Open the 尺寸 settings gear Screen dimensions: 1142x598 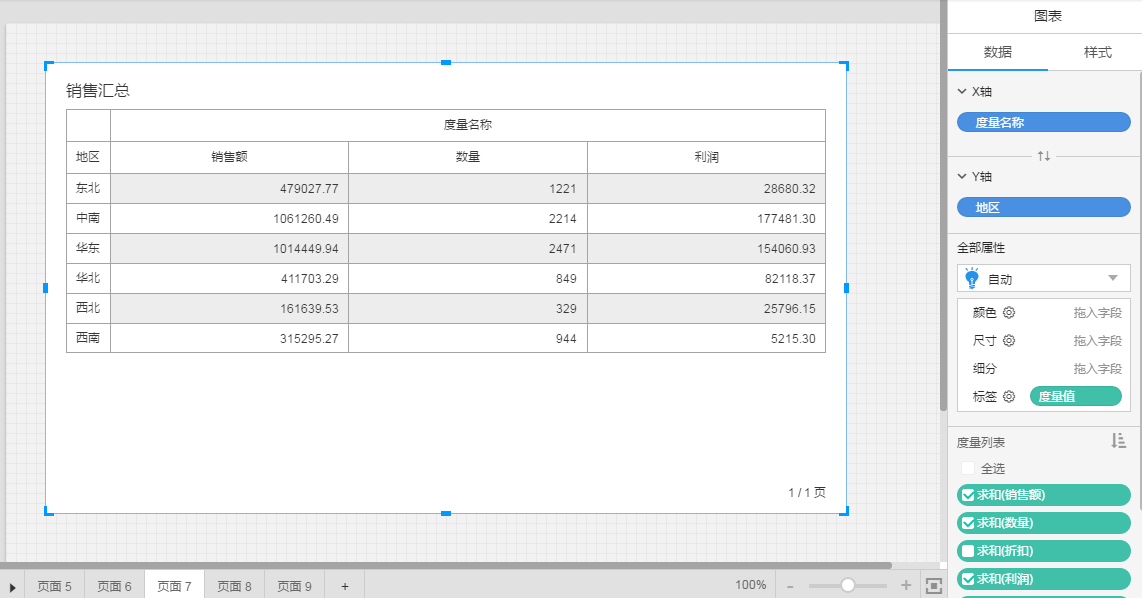tap(1009, 341)
